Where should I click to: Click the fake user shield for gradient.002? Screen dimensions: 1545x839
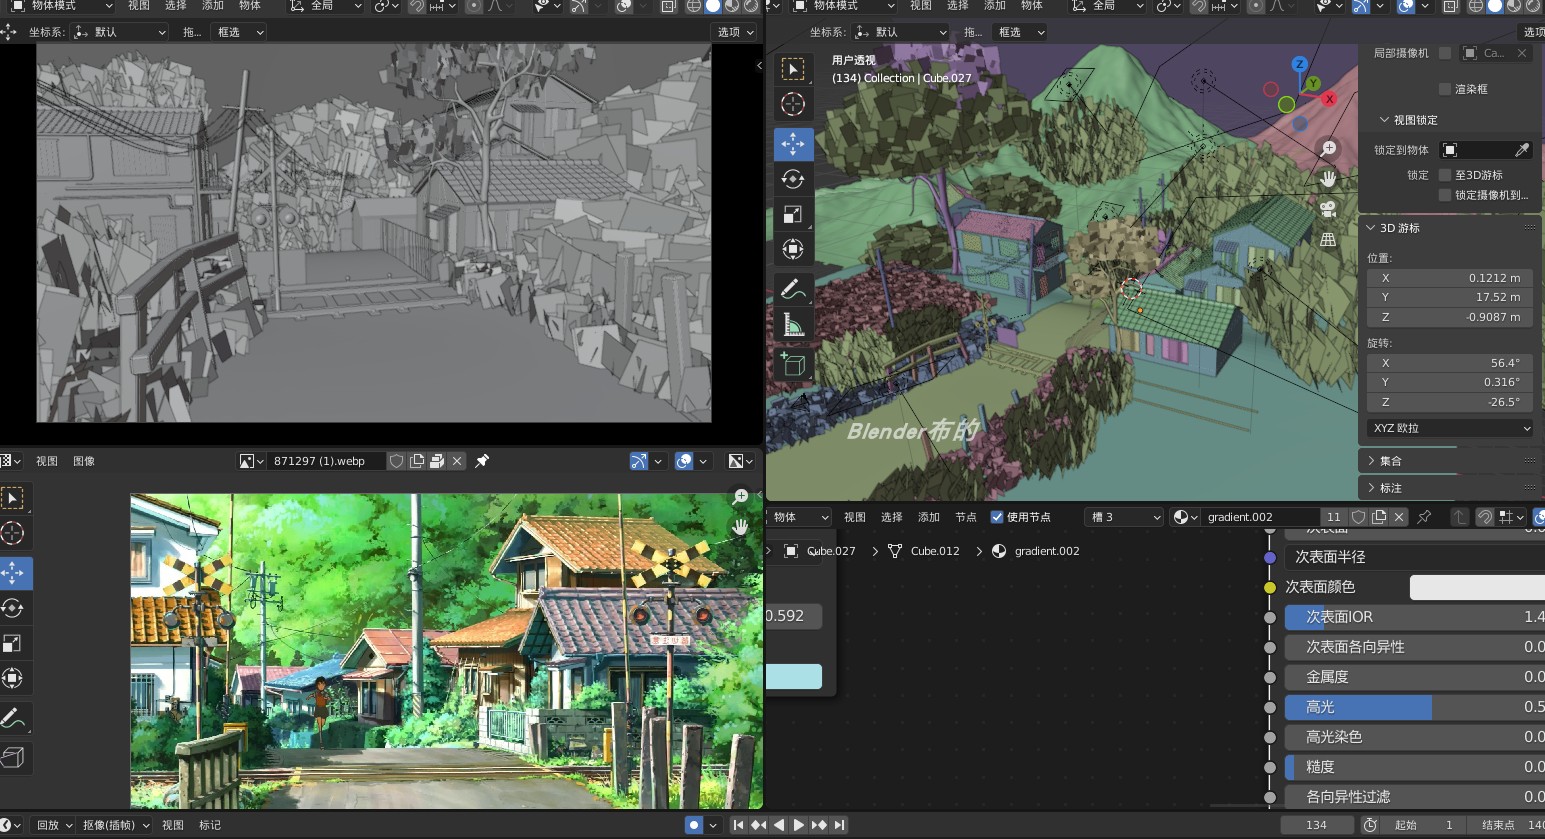(1358, 517)
